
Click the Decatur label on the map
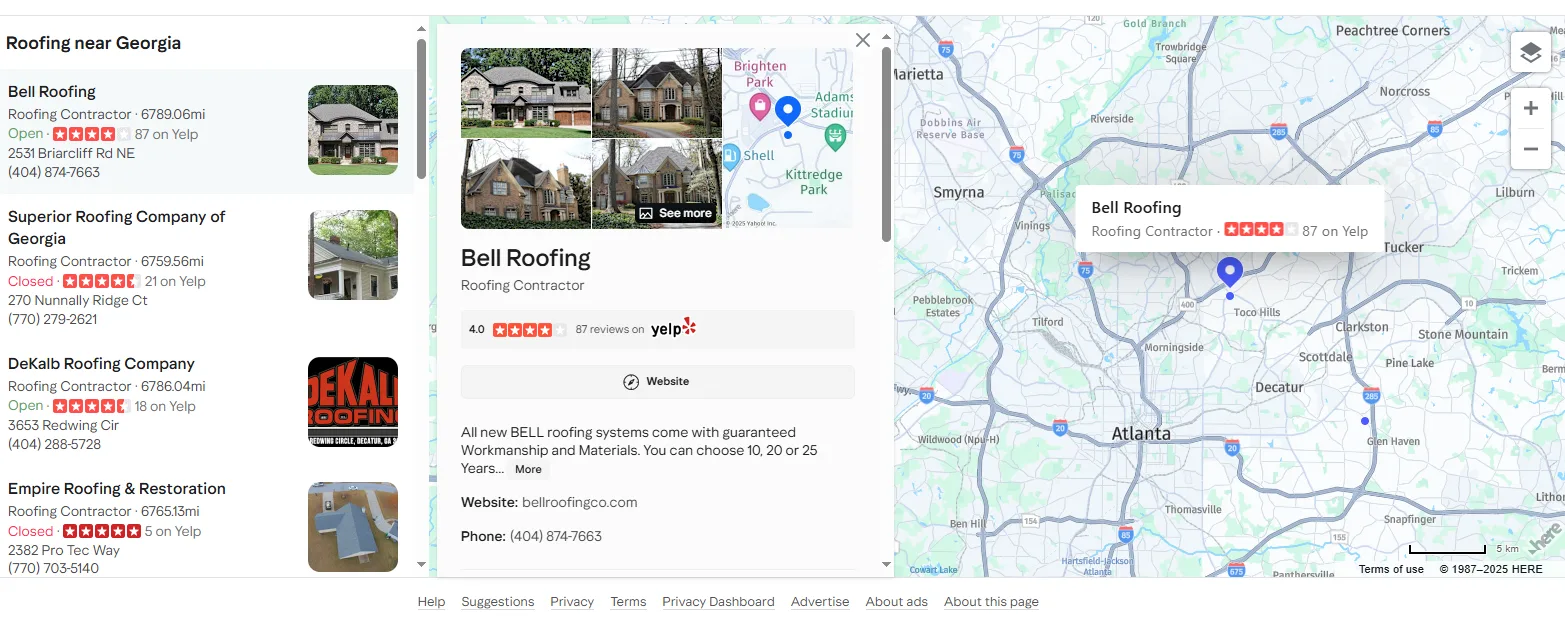tap(1279, 387)
